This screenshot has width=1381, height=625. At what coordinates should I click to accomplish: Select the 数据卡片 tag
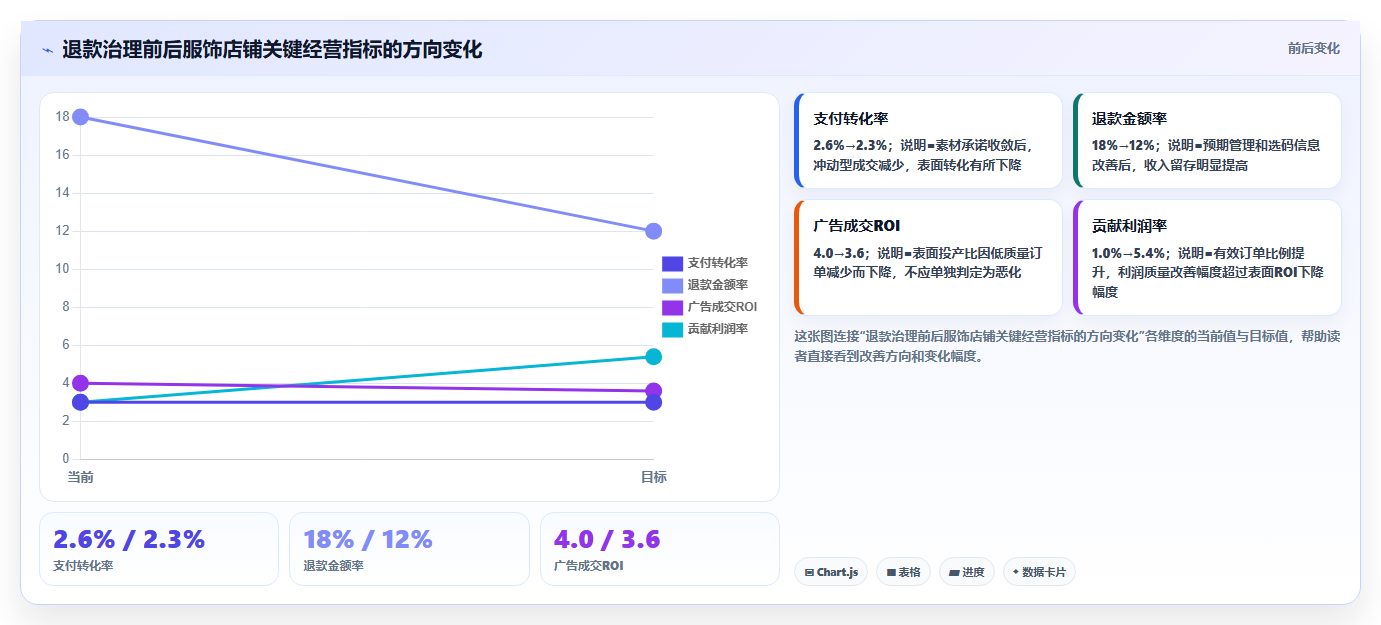(x=1039, y=572)
